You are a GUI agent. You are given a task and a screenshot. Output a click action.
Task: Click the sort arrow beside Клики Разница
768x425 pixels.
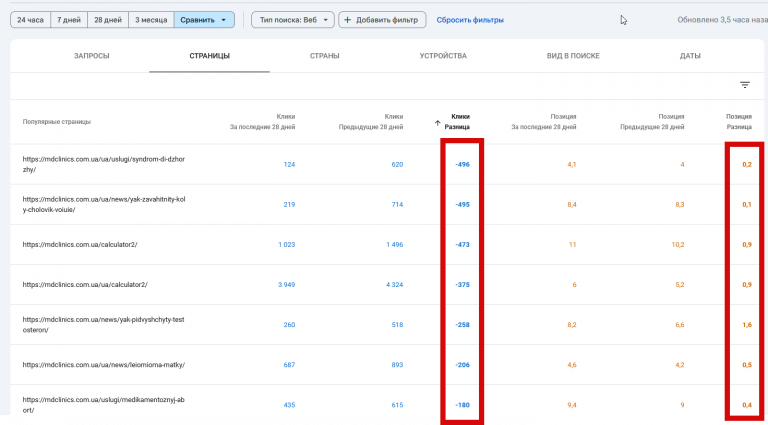coord(437,123)
